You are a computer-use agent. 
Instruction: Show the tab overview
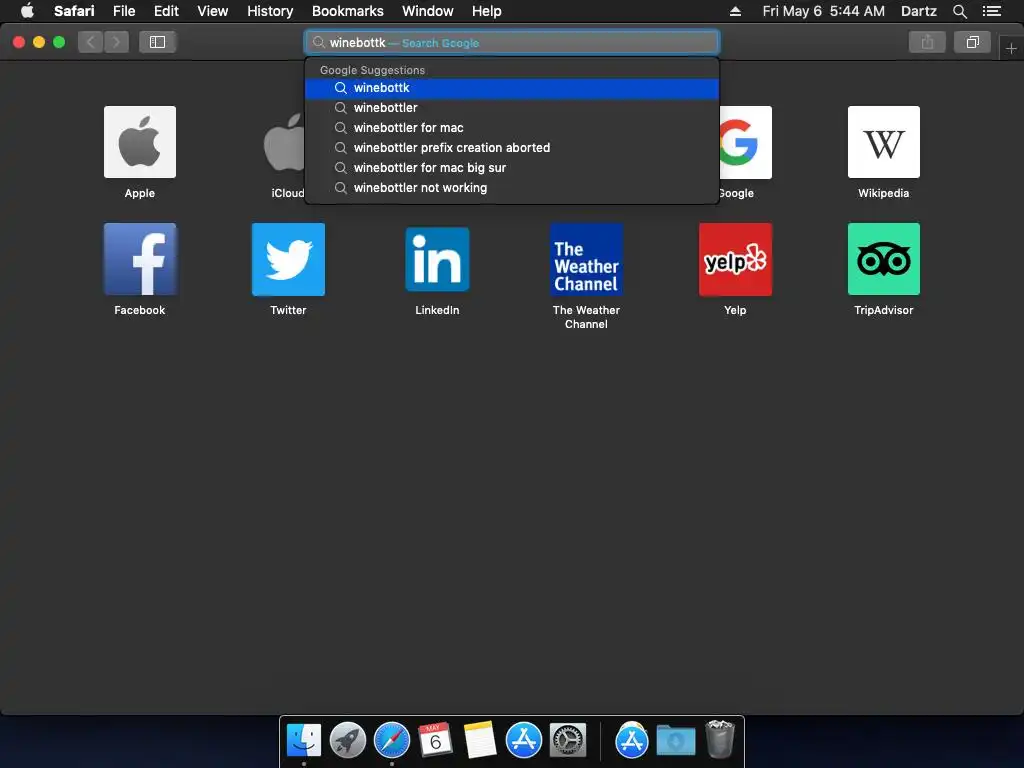coord(972,42)
